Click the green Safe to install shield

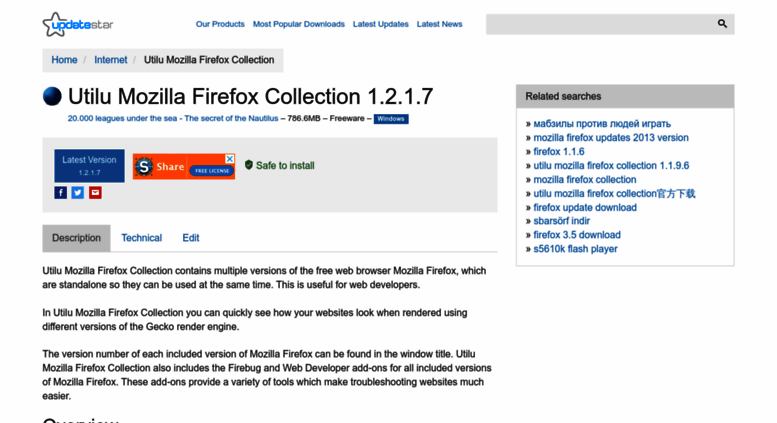(249, 165)
